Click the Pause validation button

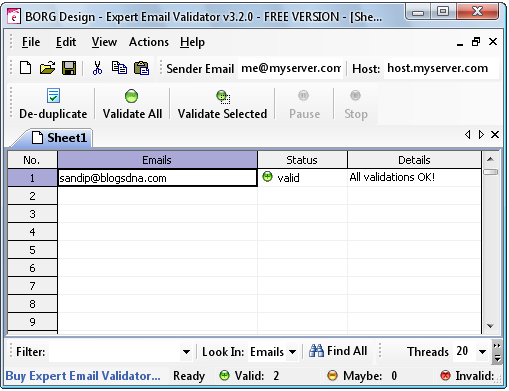304,104
